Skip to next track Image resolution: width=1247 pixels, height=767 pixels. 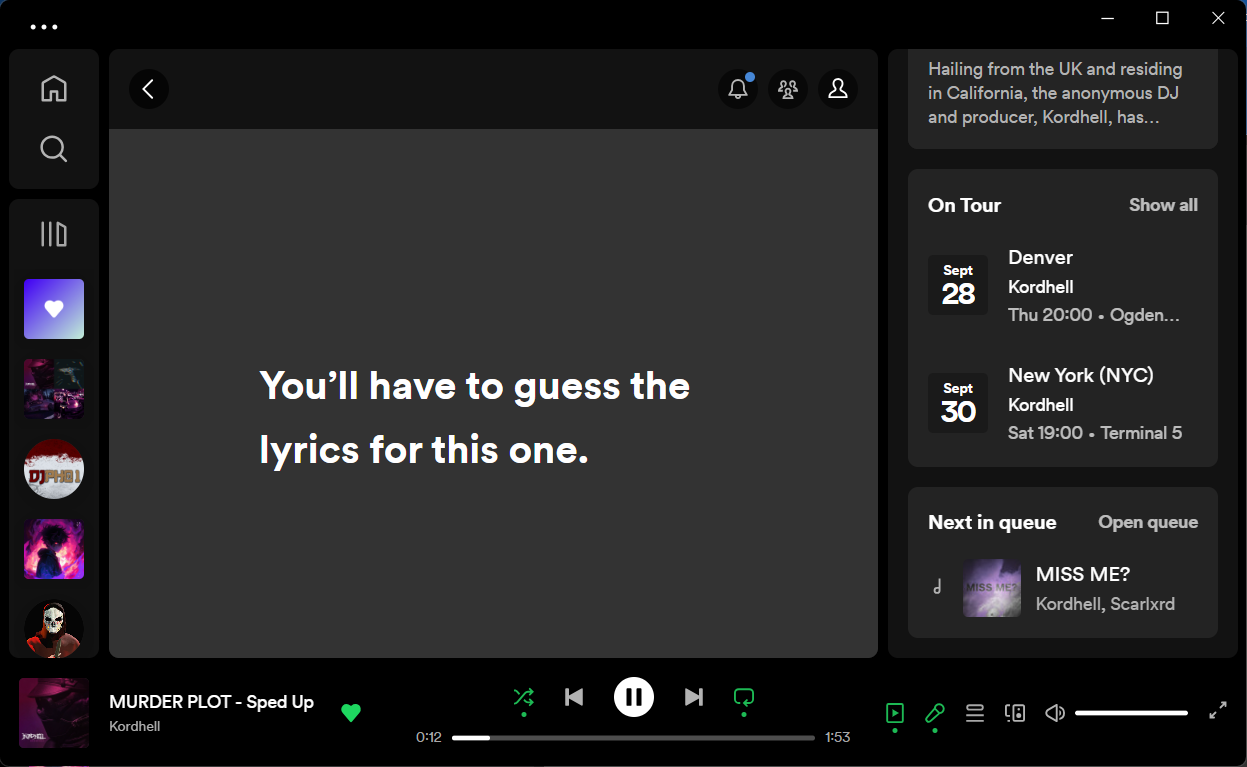693,697
